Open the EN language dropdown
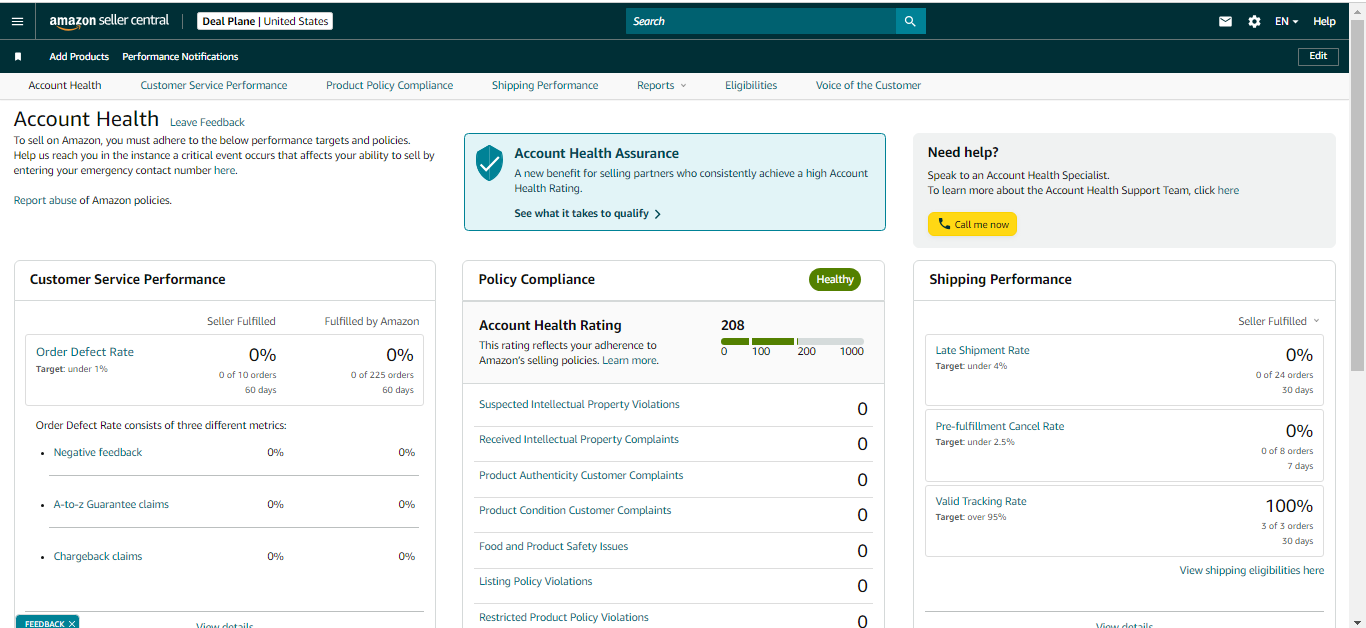Image resolution: width=1366 pixels, height=628 pixels. tap(1286, 21)
